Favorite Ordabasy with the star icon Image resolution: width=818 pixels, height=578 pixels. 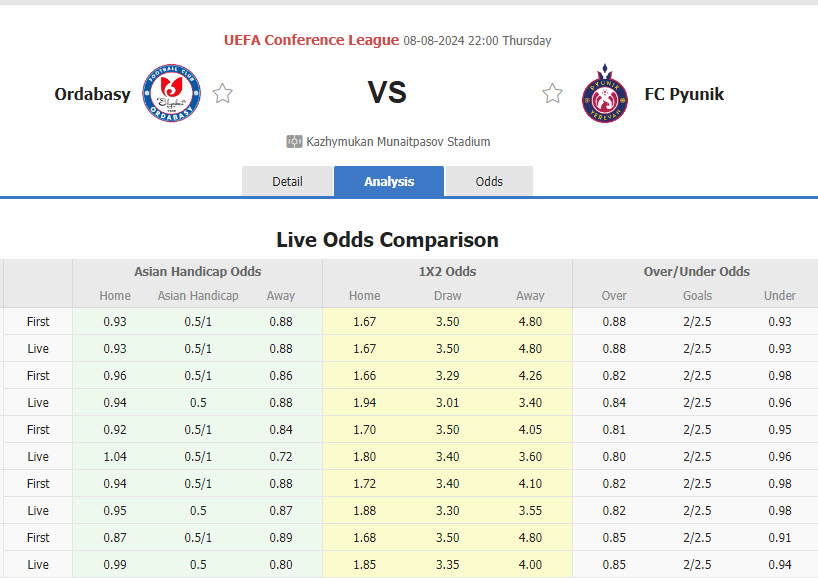(x=222, y=94)
